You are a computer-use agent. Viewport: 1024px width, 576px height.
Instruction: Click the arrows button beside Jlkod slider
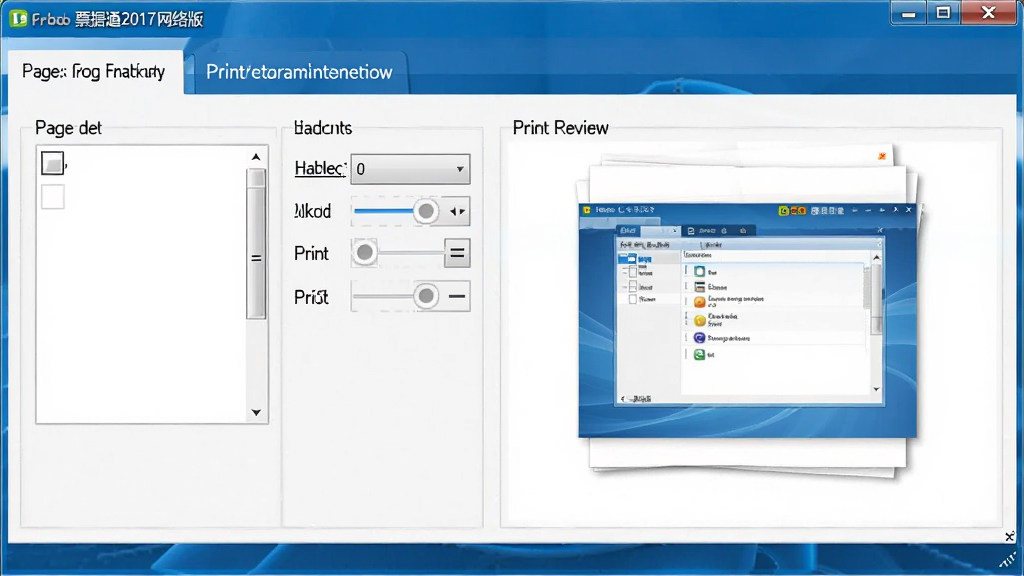point(457,212)
